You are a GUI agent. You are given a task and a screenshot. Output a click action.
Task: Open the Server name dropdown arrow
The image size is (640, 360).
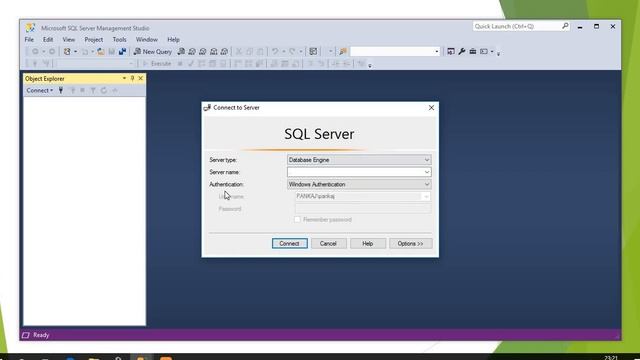[427, 172]
